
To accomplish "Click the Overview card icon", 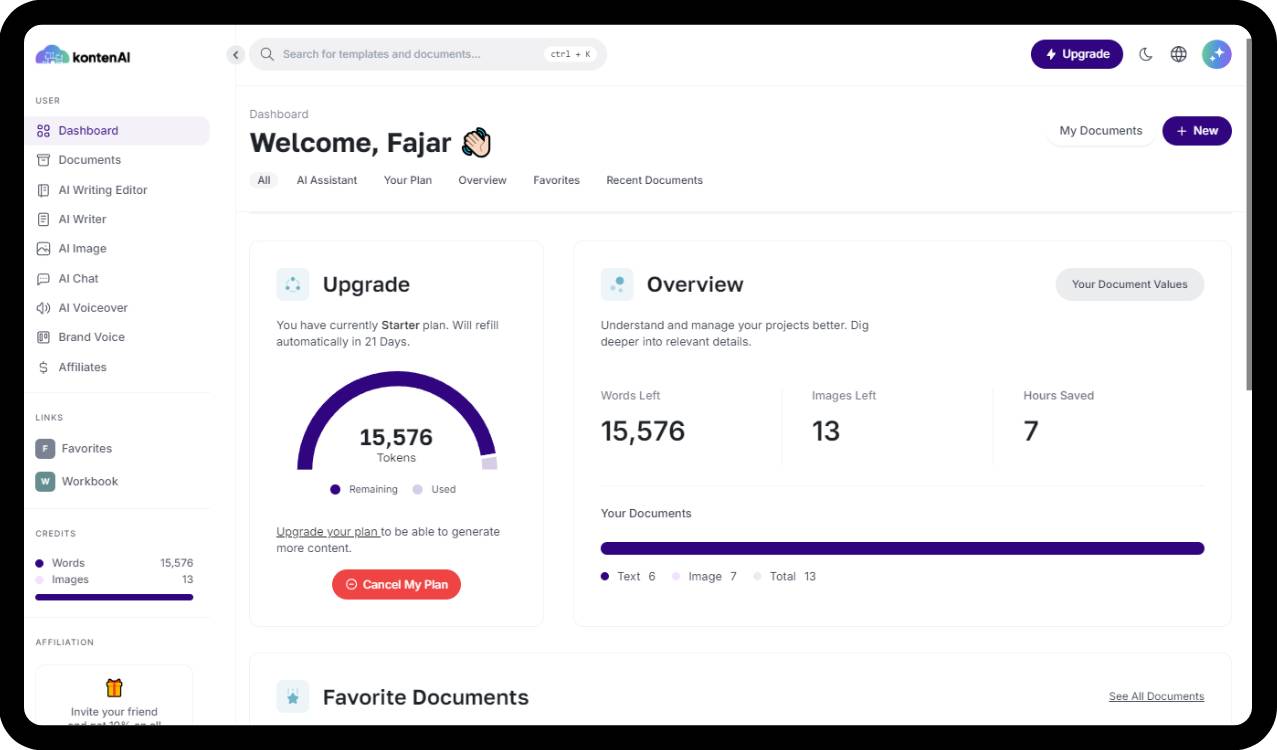I will pyautogui.click(x=617, y=284).
